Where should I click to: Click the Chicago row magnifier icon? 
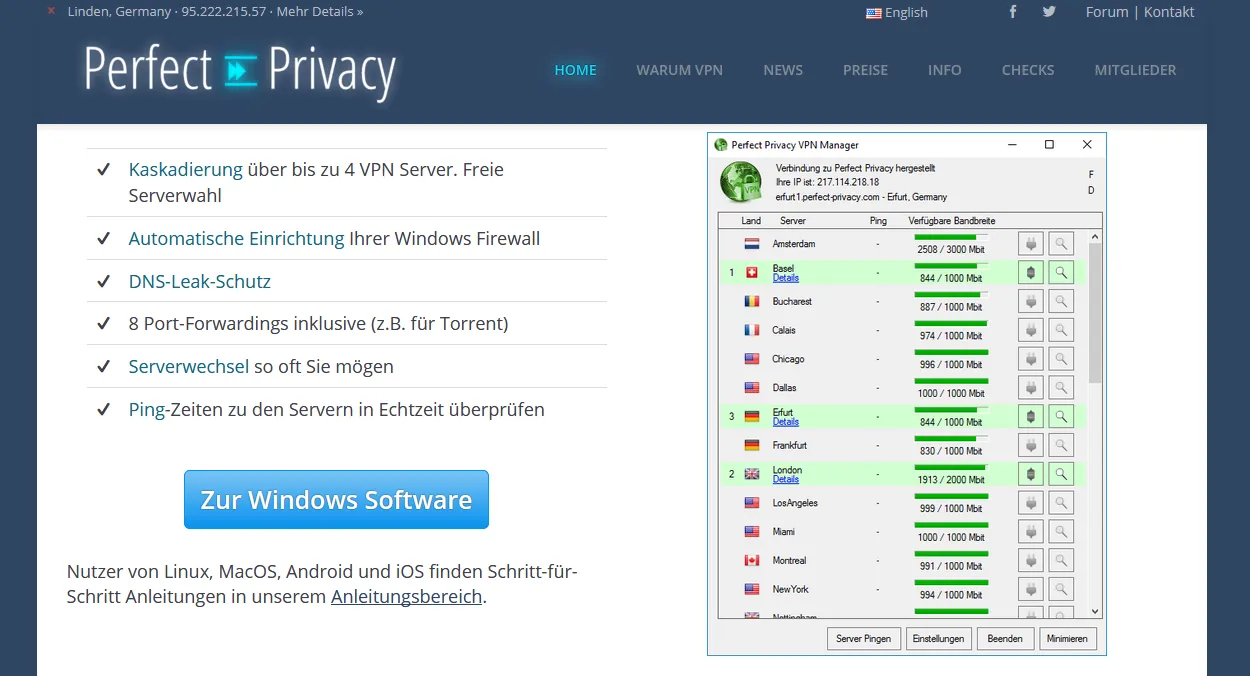(1061, 359)
